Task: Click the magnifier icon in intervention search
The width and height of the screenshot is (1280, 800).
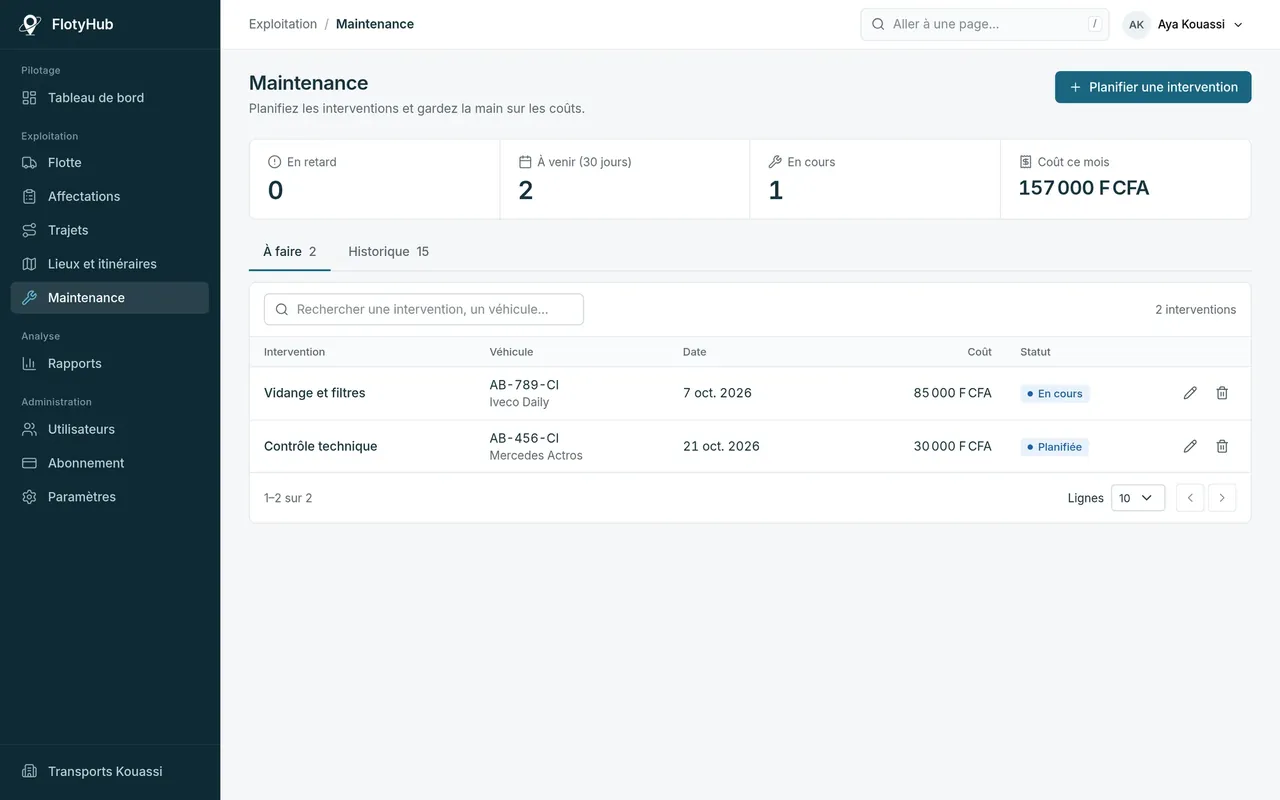Action: (282, 310)
